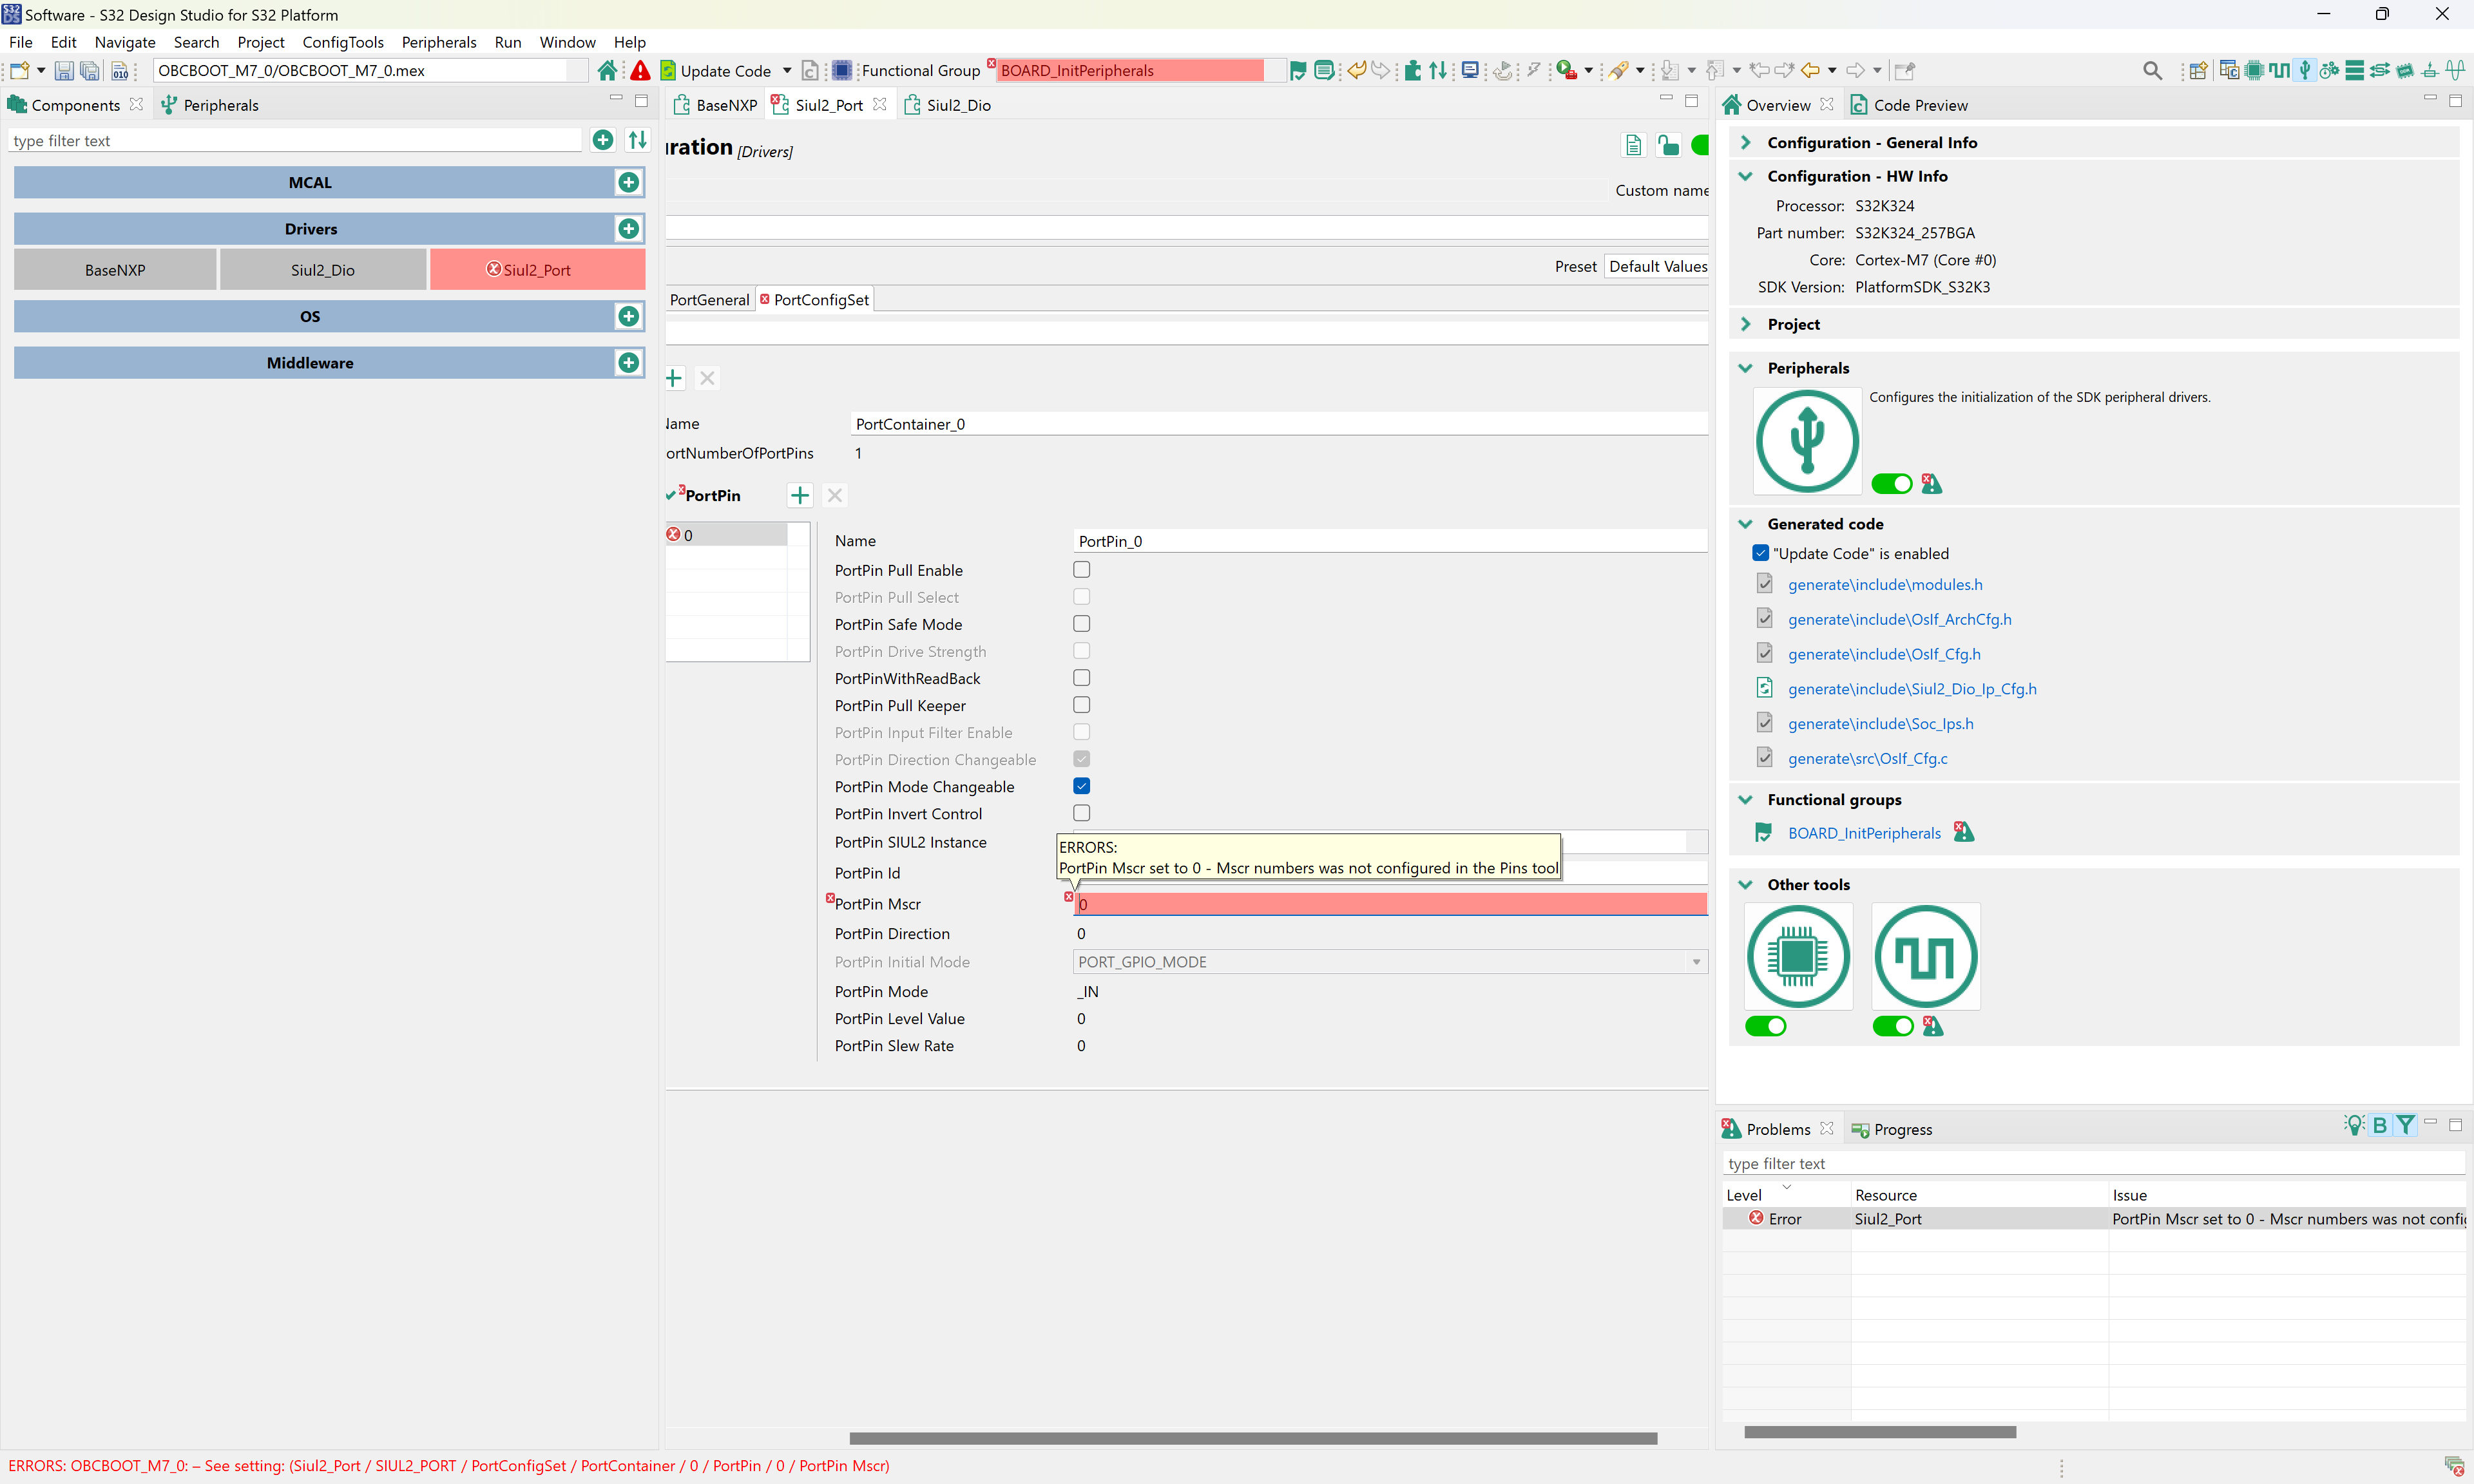Open the Update Code dropdown tool
The height and width of the screenshot is (1484, 2474).
pos(787,70)
